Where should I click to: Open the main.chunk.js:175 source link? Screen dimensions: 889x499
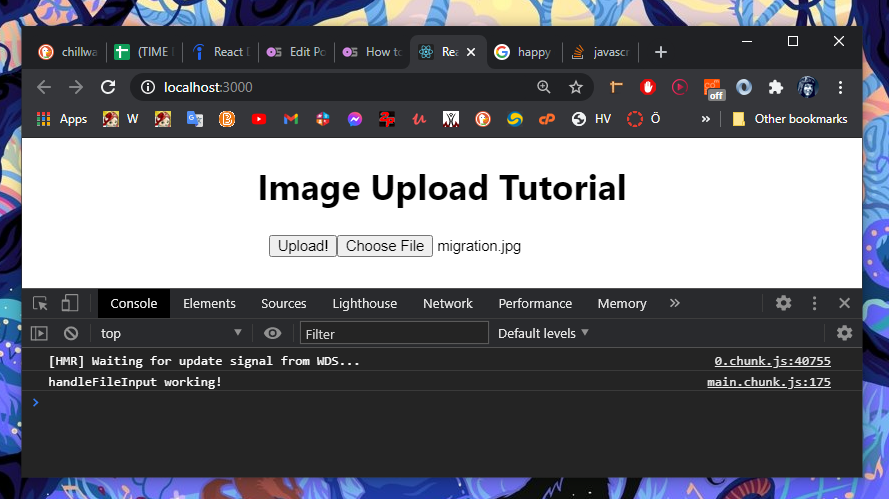tap(768, 382)
